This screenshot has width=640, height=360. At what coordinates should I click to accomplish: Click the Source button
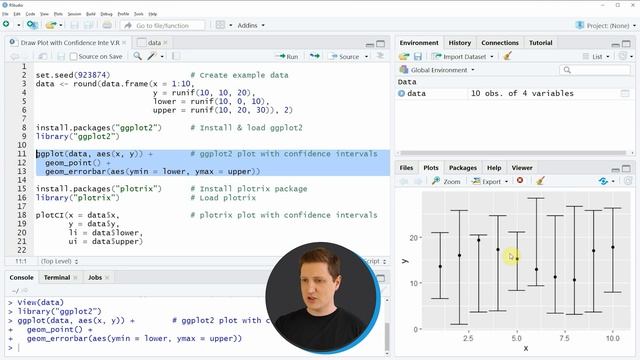point(345,56)
